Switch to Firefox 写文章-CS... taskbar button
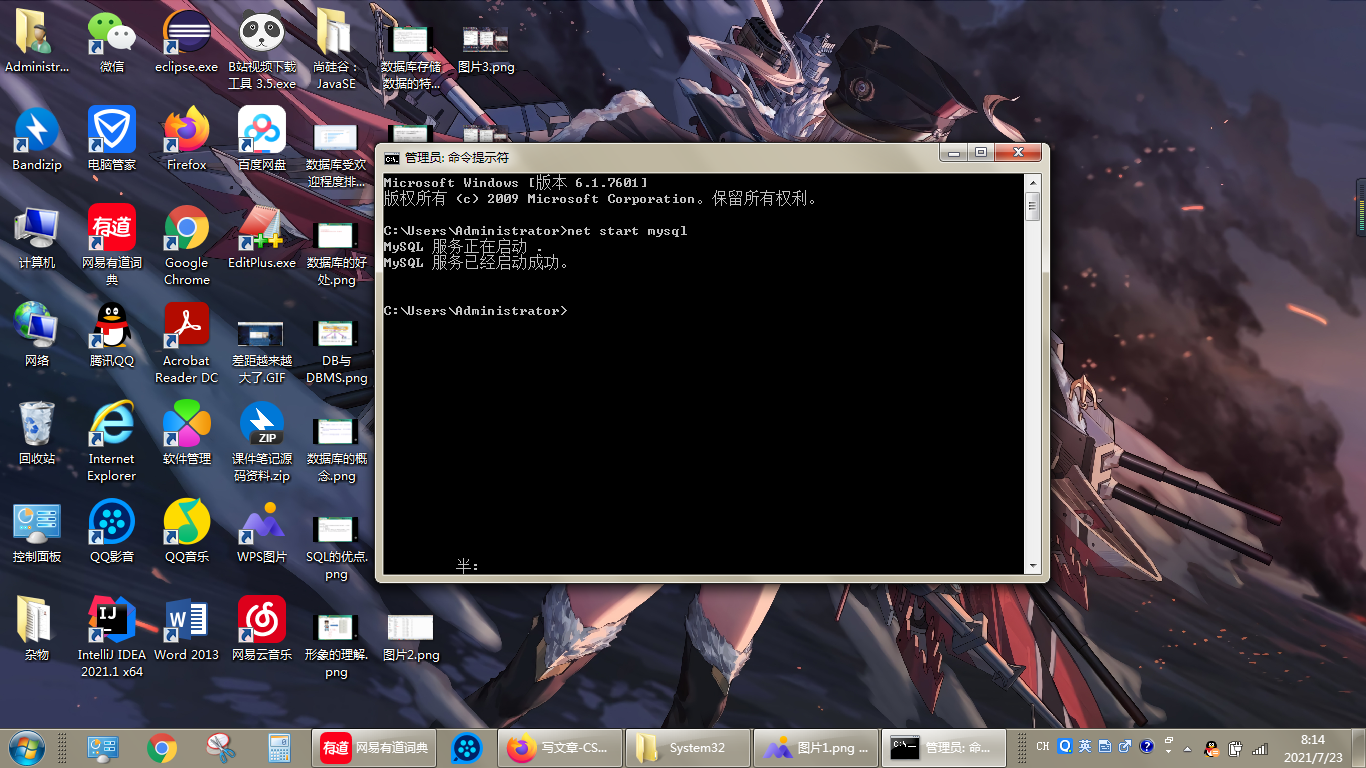Image resolution: width=1366 pixels, height=768 pixels. coord(560,748)
